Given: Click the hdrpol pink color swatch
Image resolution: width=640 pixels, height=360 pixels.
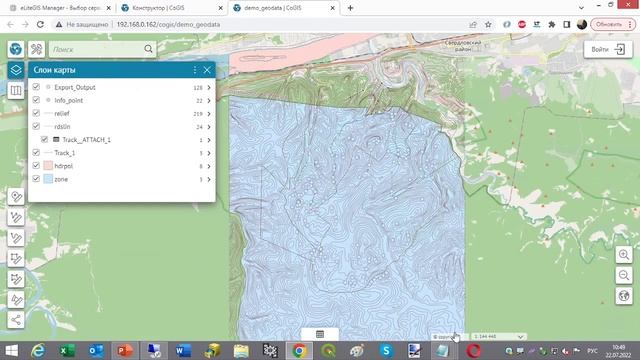Looking at the screenshot, I should 48,166.
